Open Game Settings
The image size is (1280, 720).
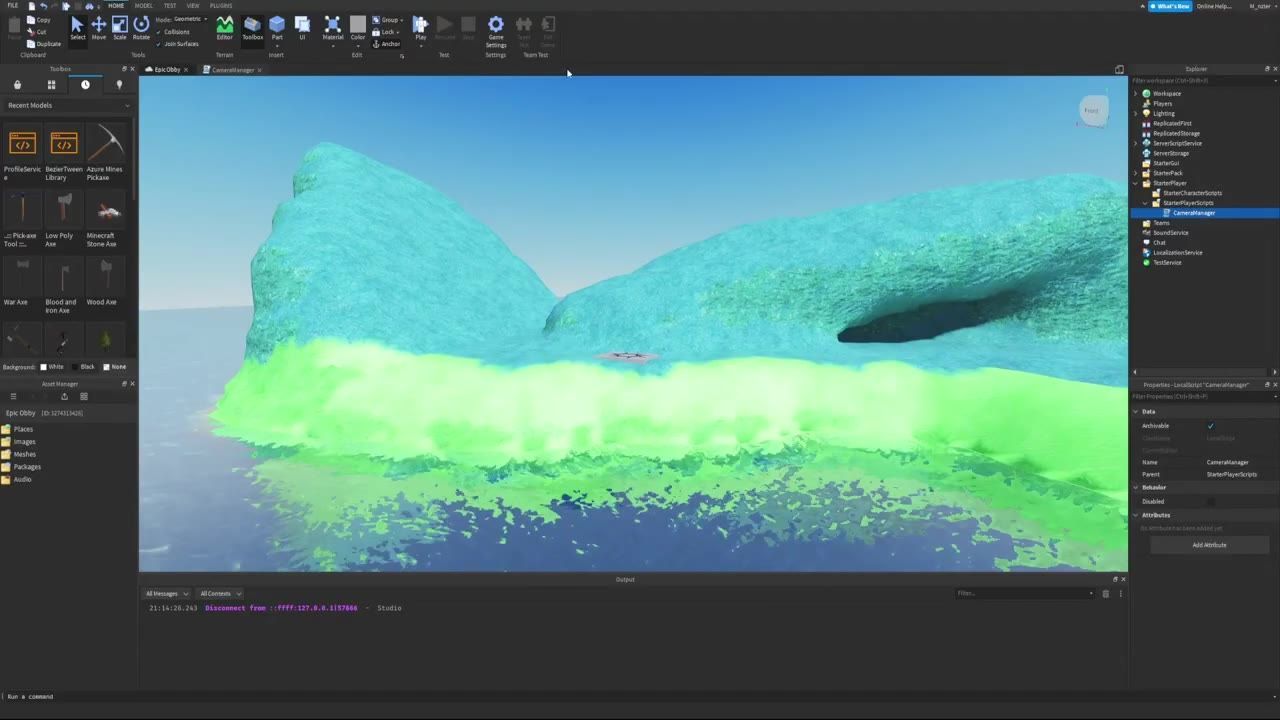[496, 32]
